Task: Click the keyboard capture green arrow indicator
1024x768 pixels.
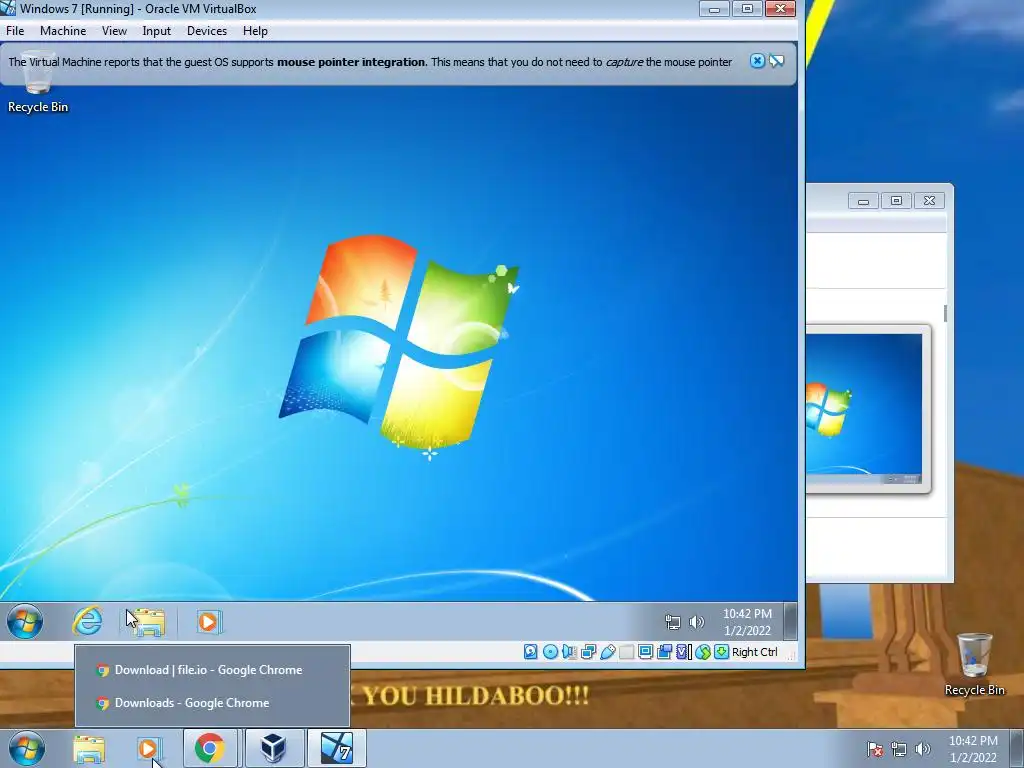Action: tap(721, 652)
